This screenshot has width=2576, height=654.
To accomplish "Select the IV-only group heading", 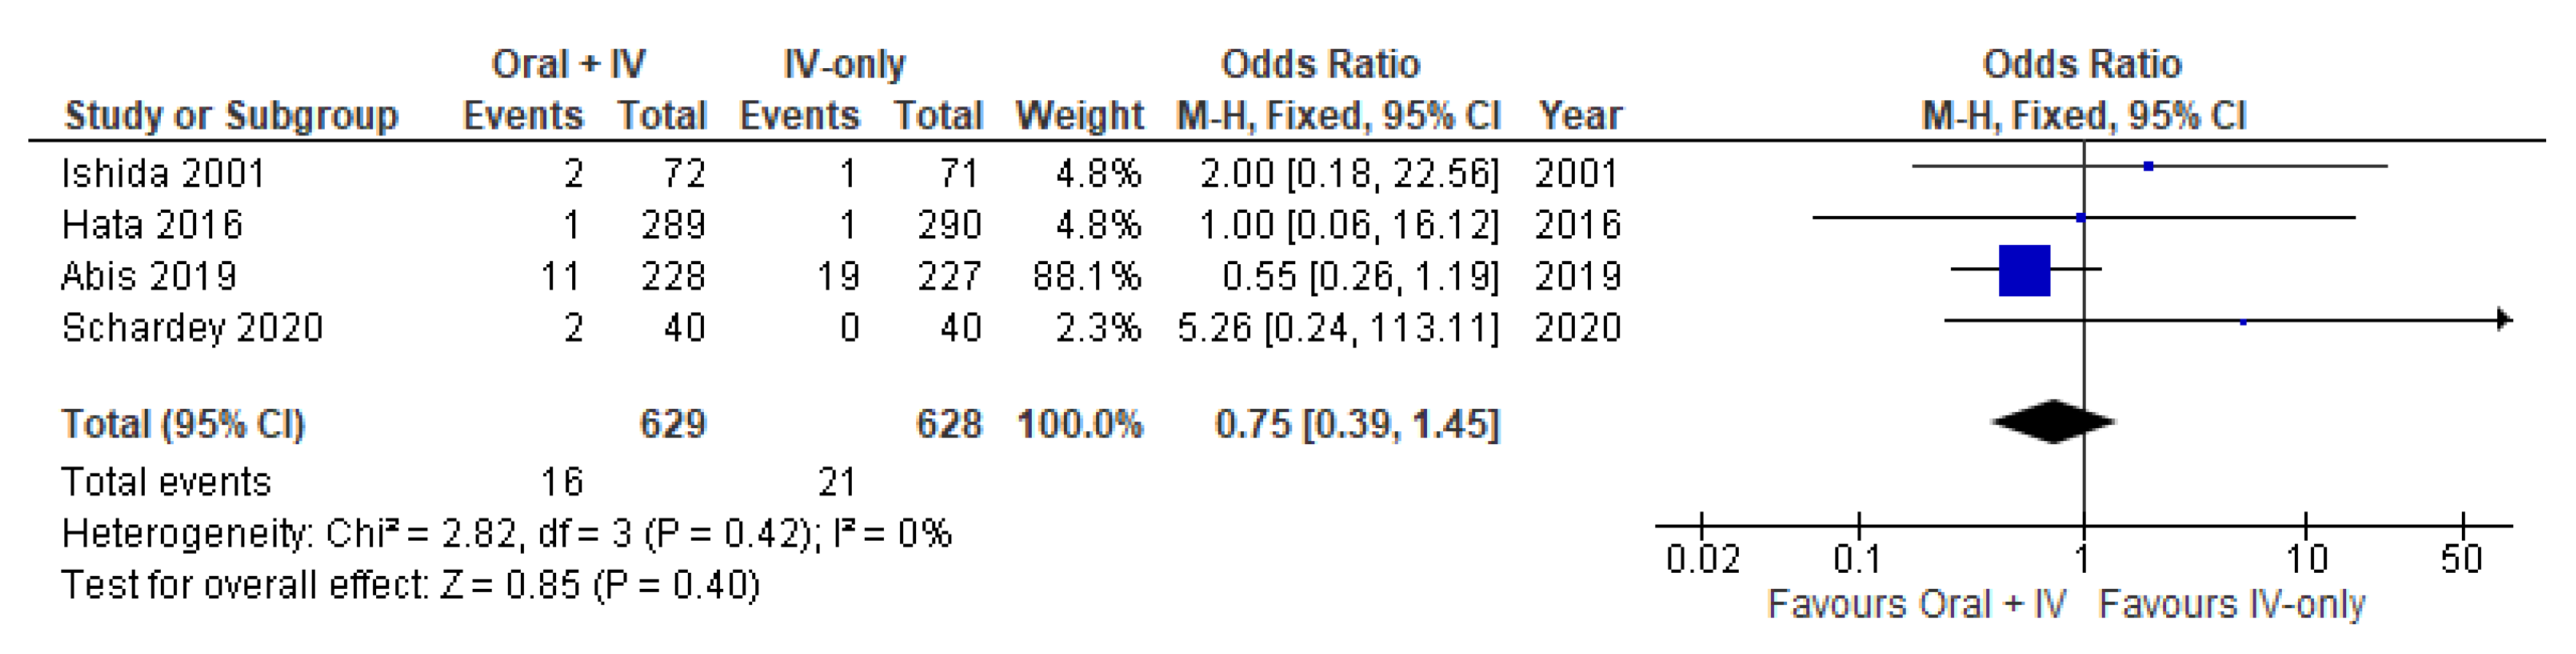I will pos(844,65).
